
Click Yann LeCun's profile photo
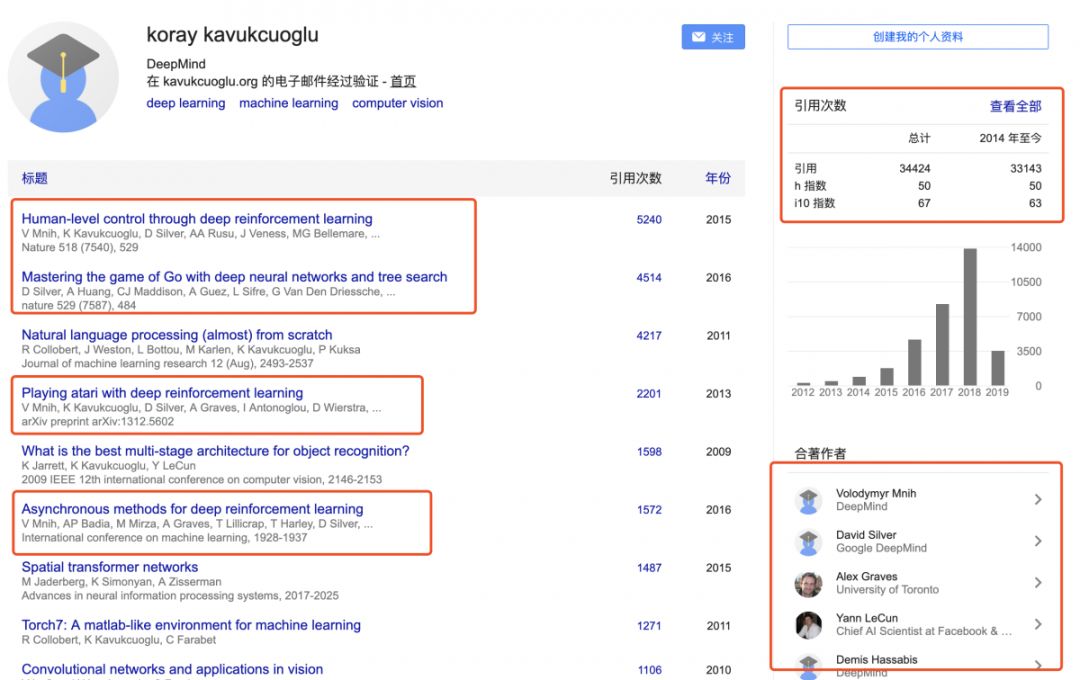pyautogui.click(x=808, y=625)
